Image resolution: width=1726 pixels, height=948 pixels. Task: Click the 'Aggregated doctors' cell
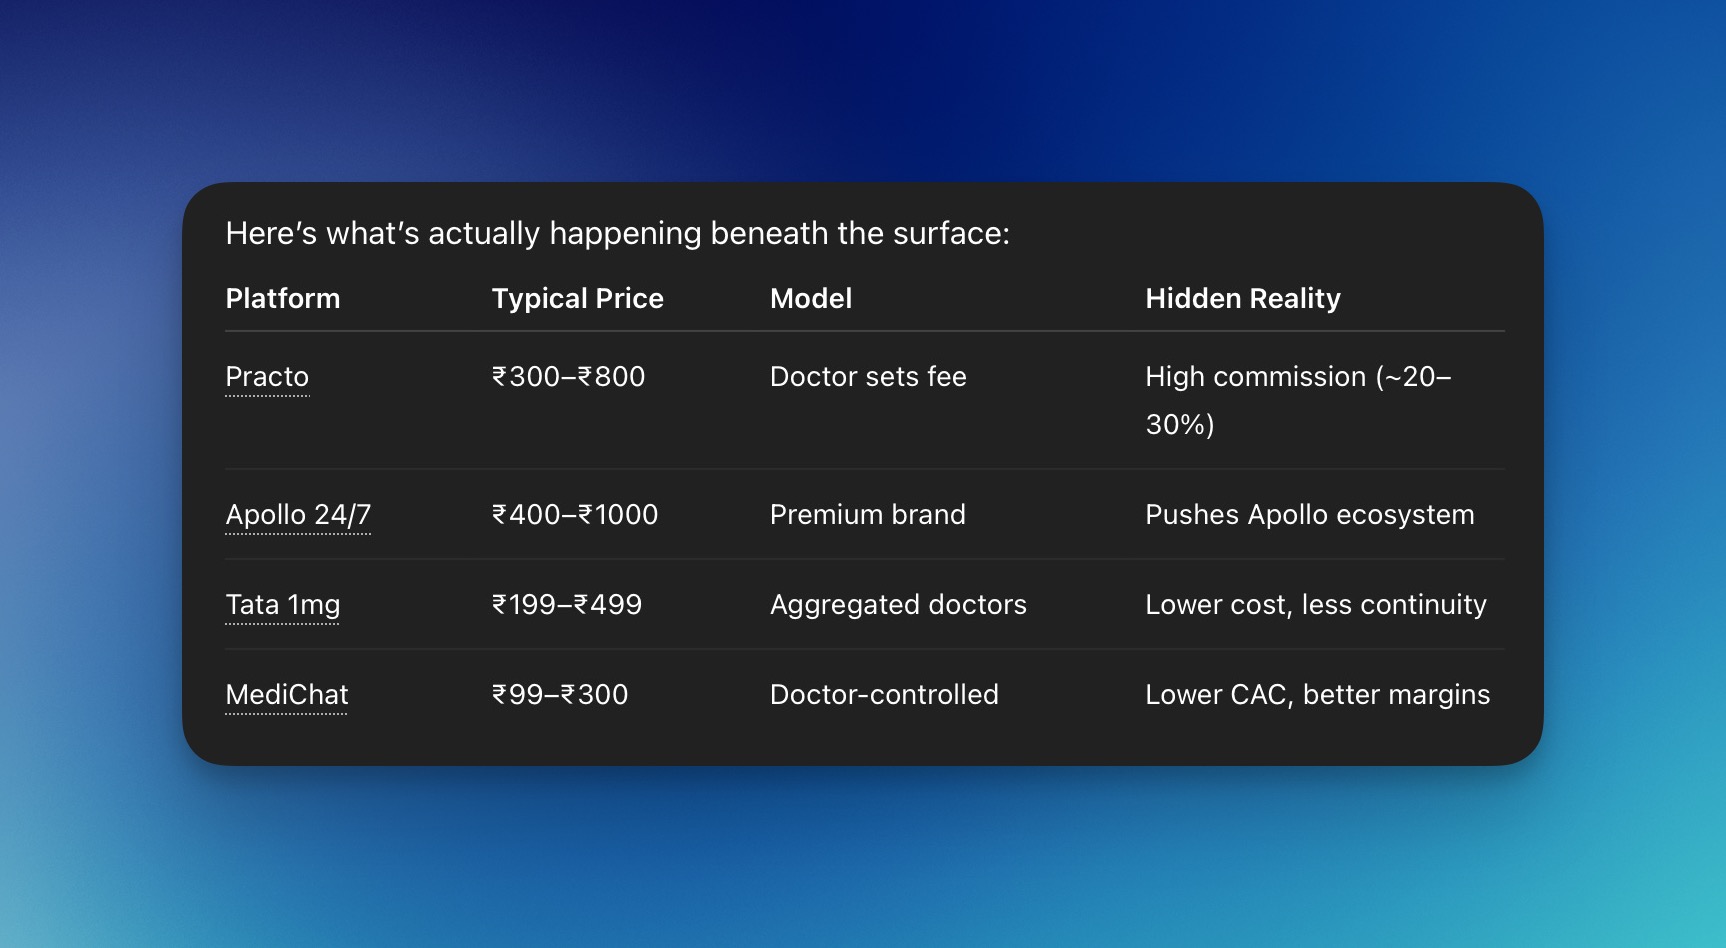898,605
